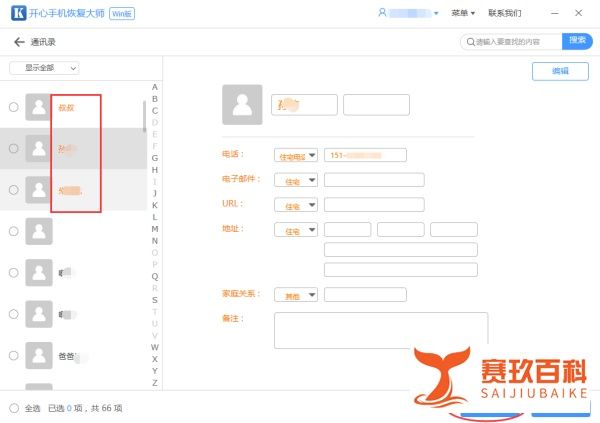Open the 菜单 menu
Image resolution: width=600 pixels, height=423 pixels.
(x=462, y=13)
